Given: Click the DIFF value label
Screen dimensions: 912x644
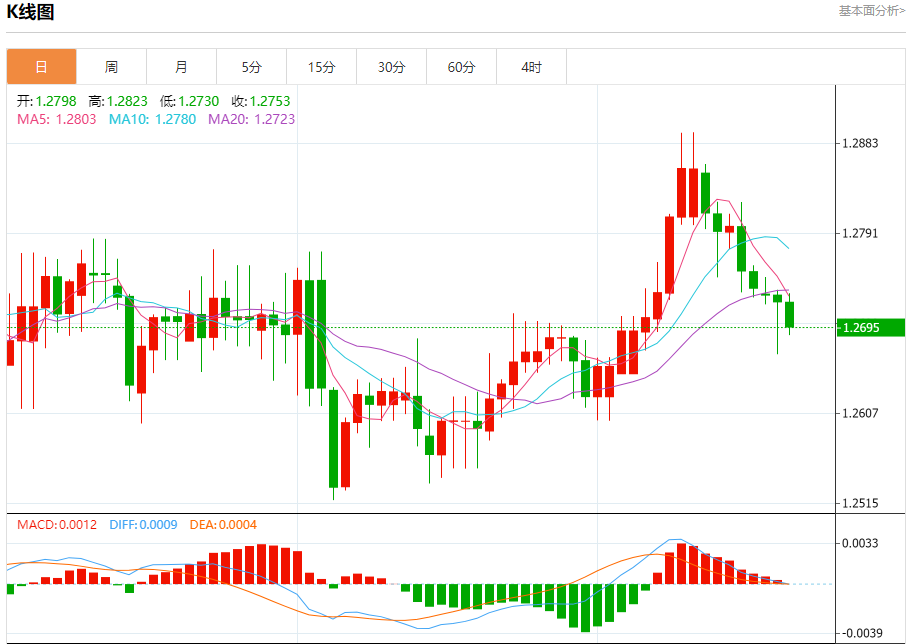Looking at the screenshot, I should click(143, 525).
